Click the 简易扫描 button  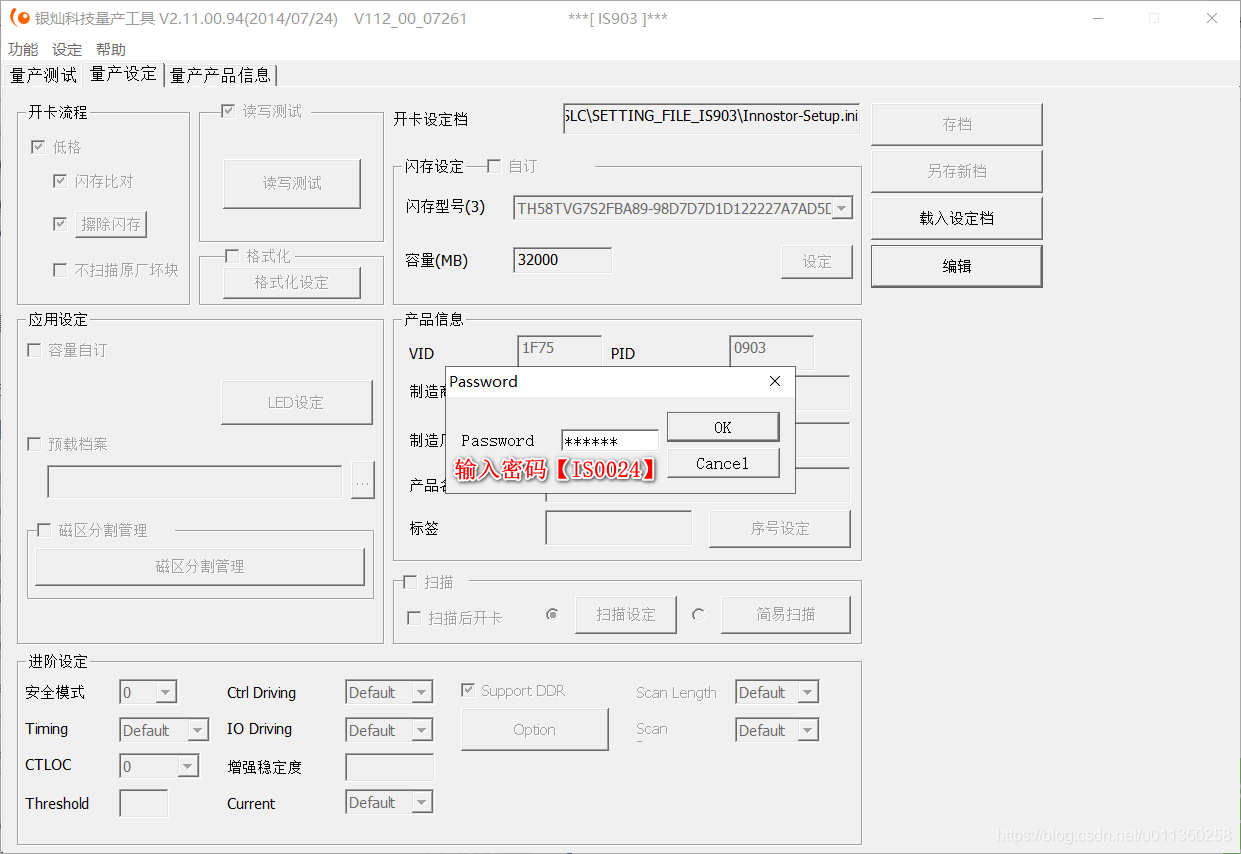786,614
